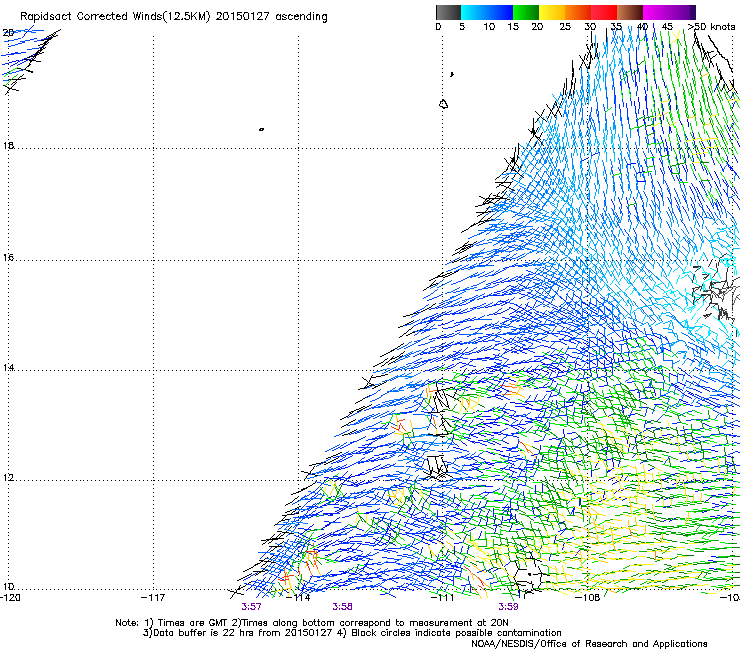The height and width of the screenshot is (650, 740).
Task: Click the -111 longitude axis label
Action: [x=442, y=598]
